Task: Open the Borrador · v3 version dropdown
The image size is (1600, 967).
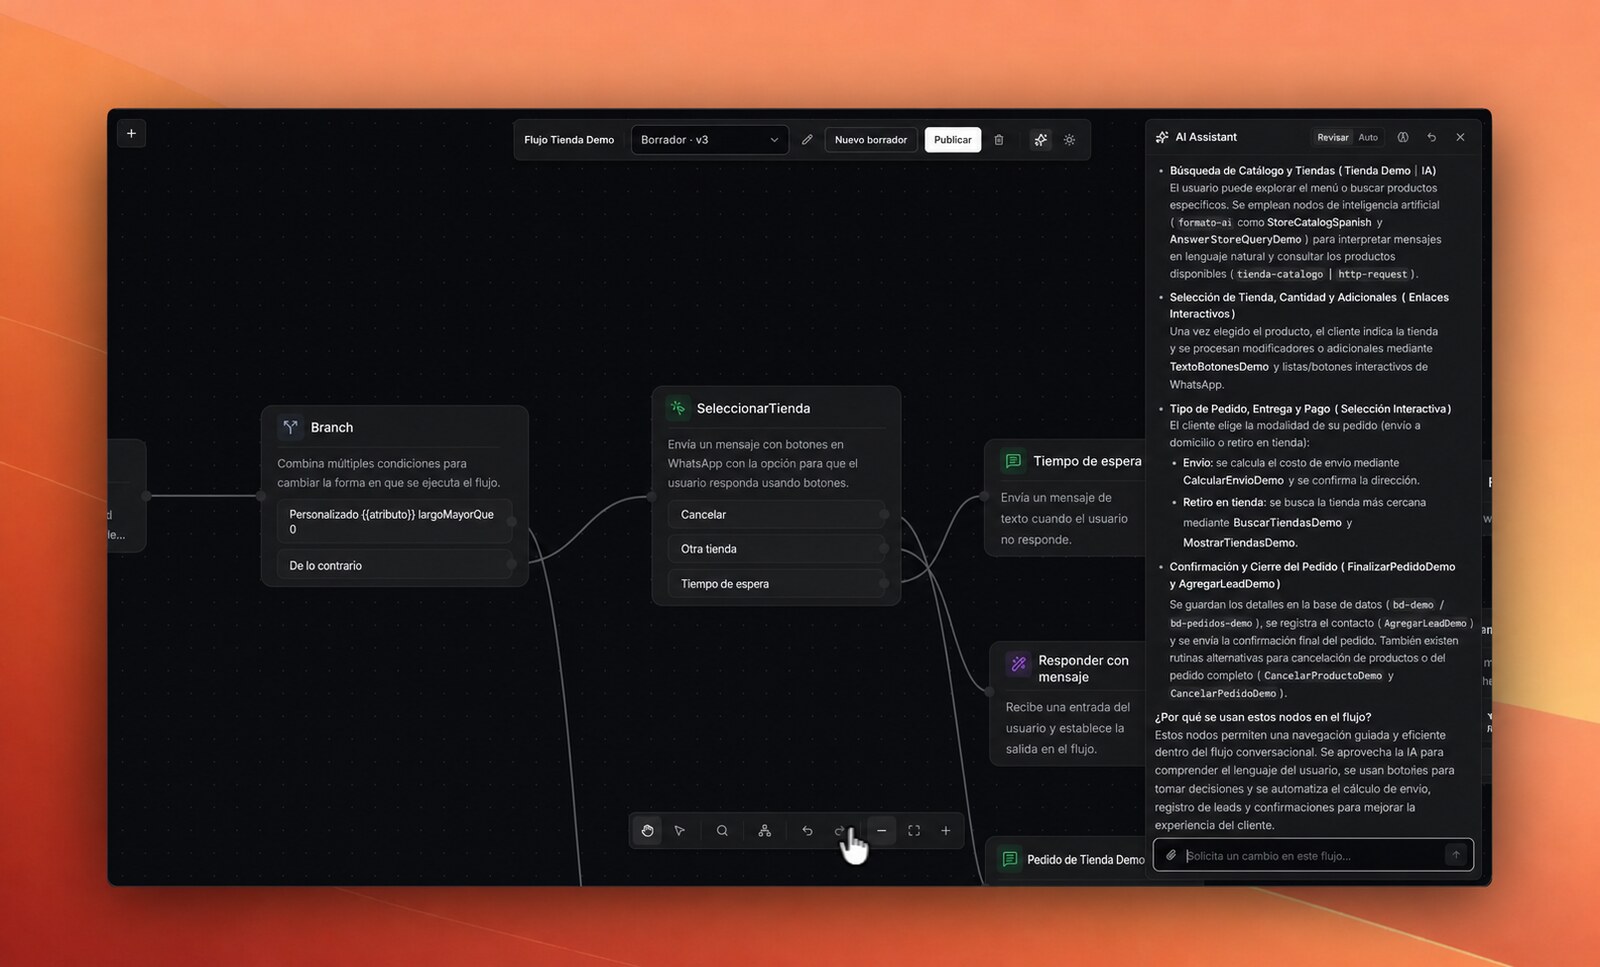Action: 710,140
